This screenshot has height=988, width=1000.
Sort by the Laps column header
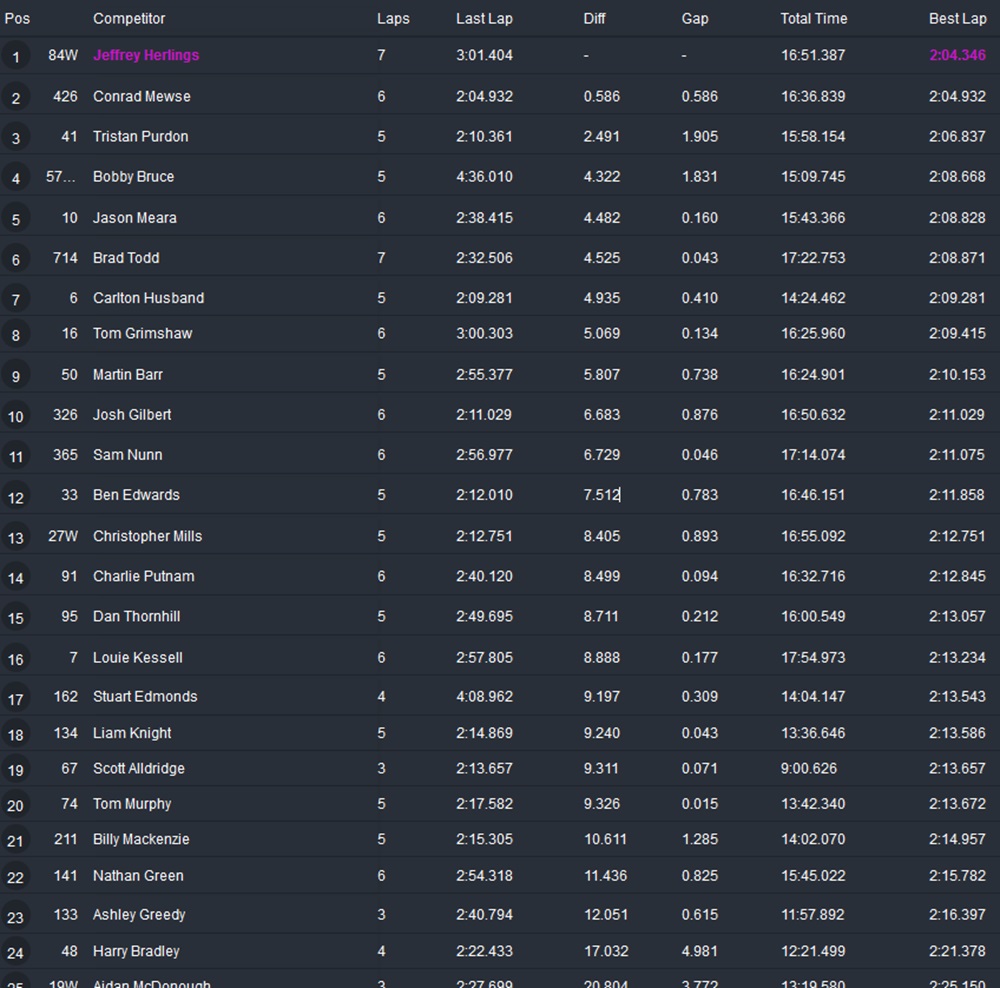point(393,18)
